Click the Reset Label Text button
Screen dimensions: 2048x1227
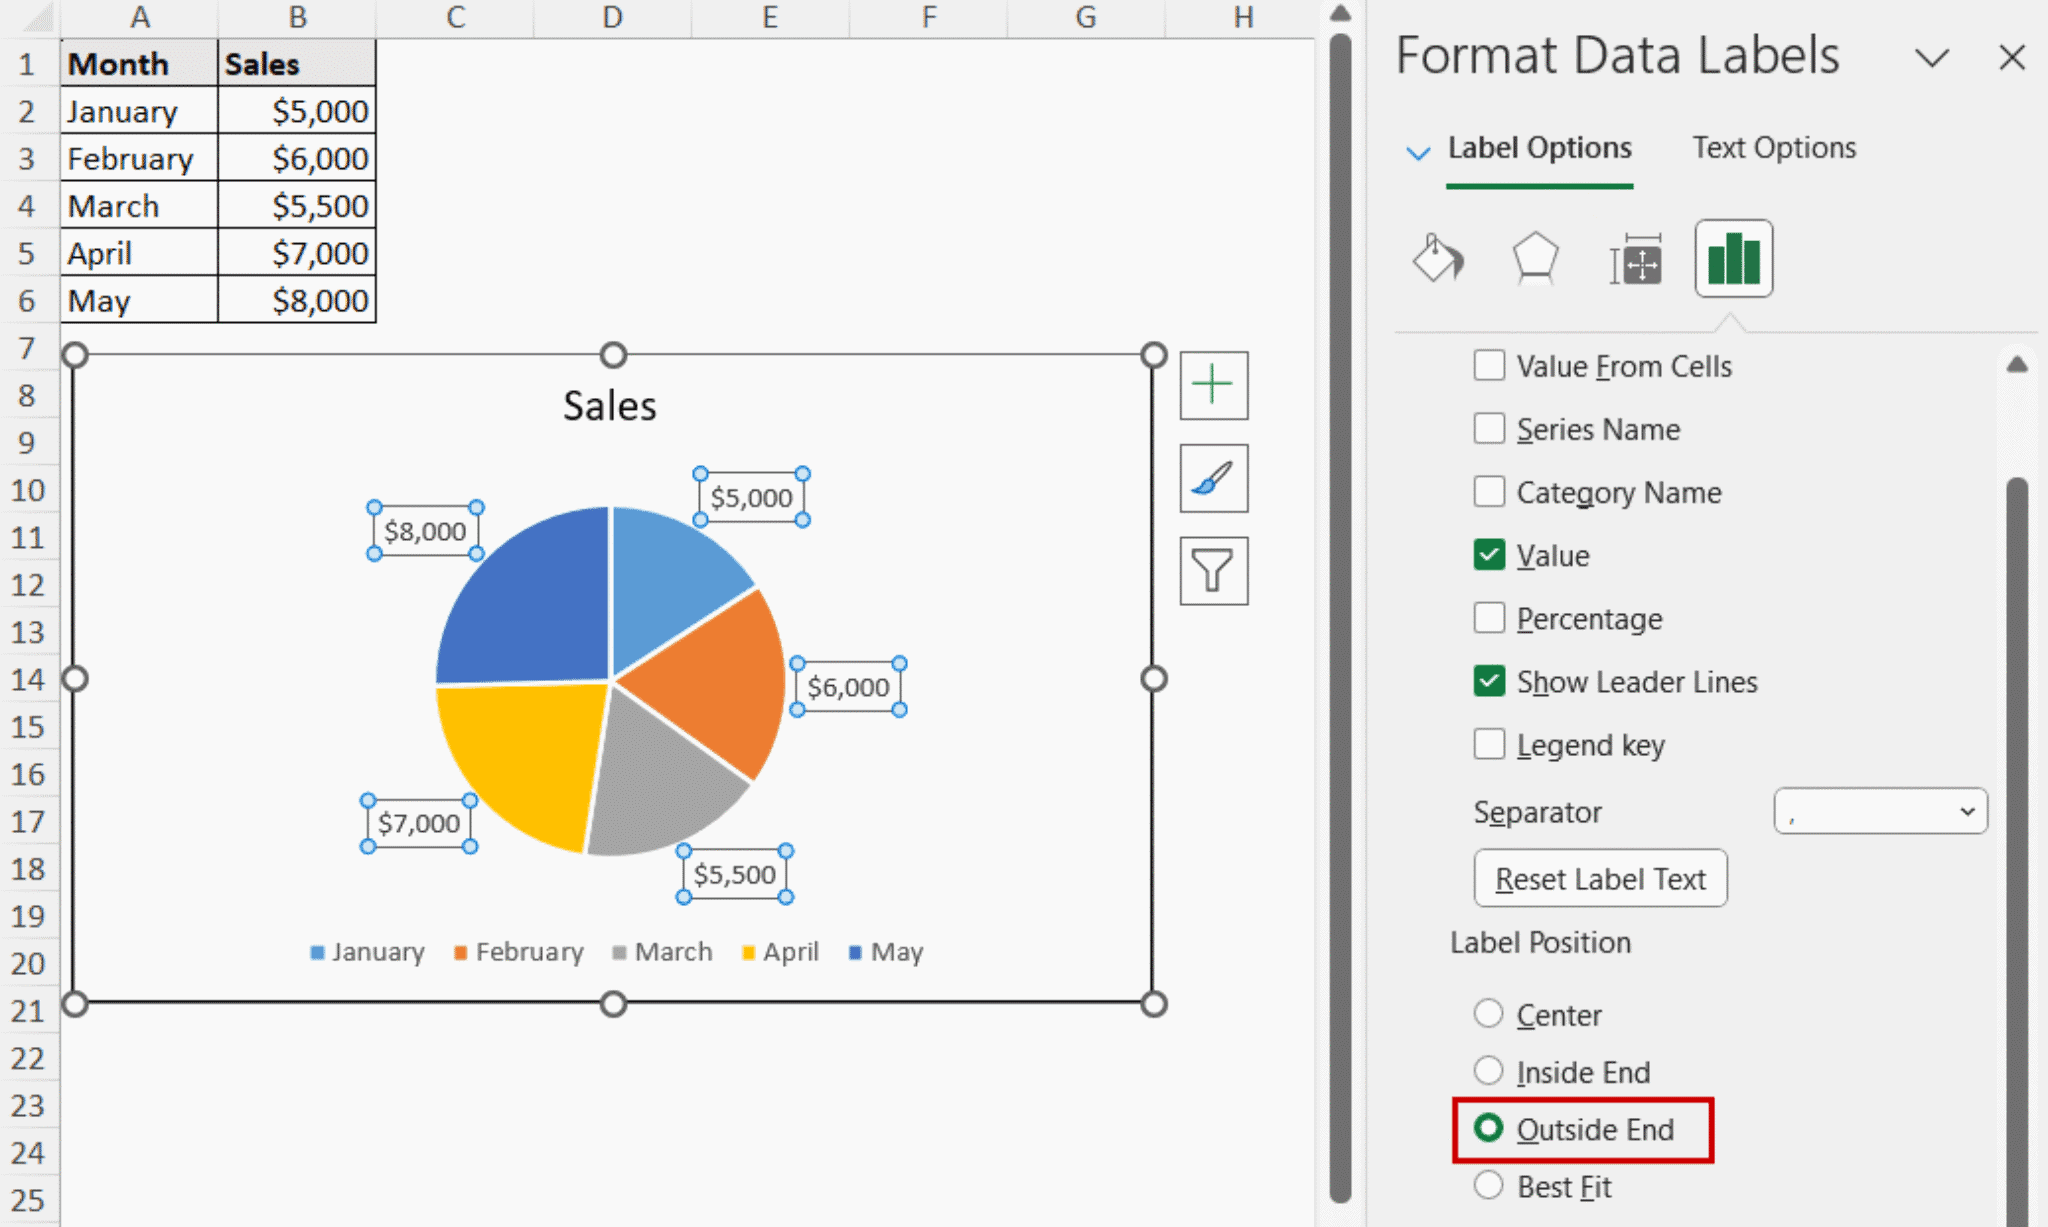(1600, 878)
